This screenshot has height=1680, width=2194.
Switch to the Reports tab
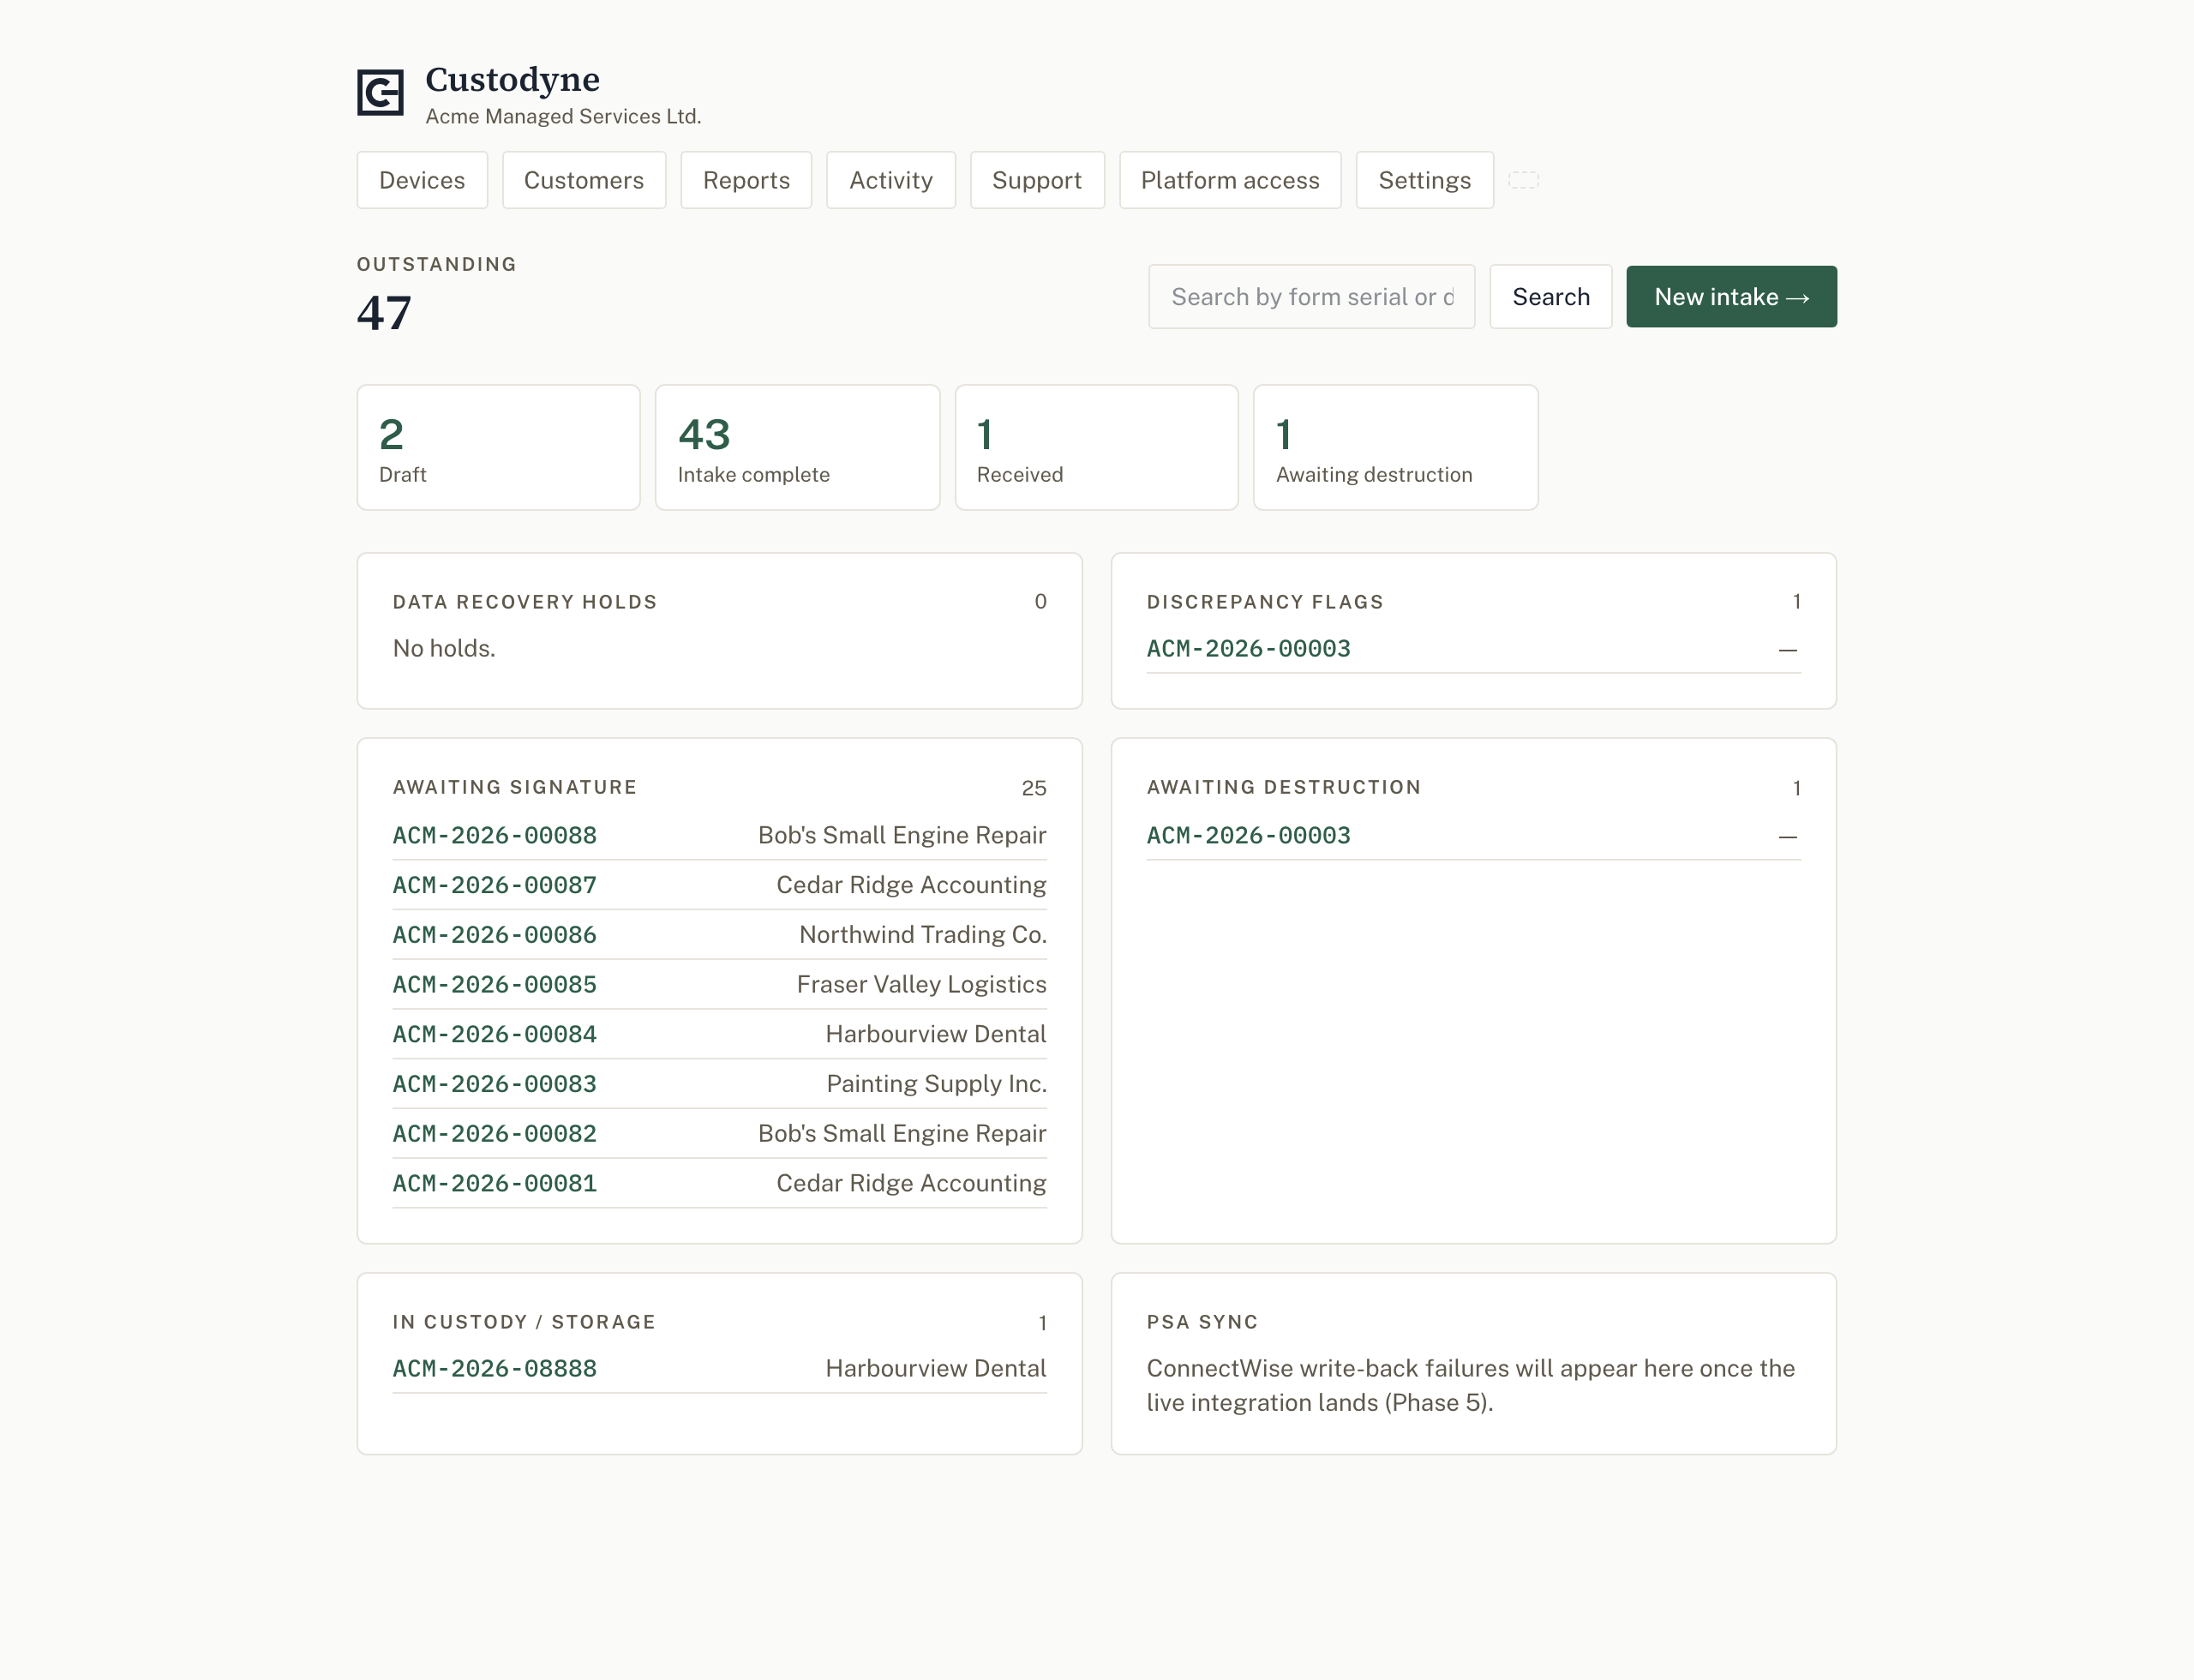click(x=746, y=180)
